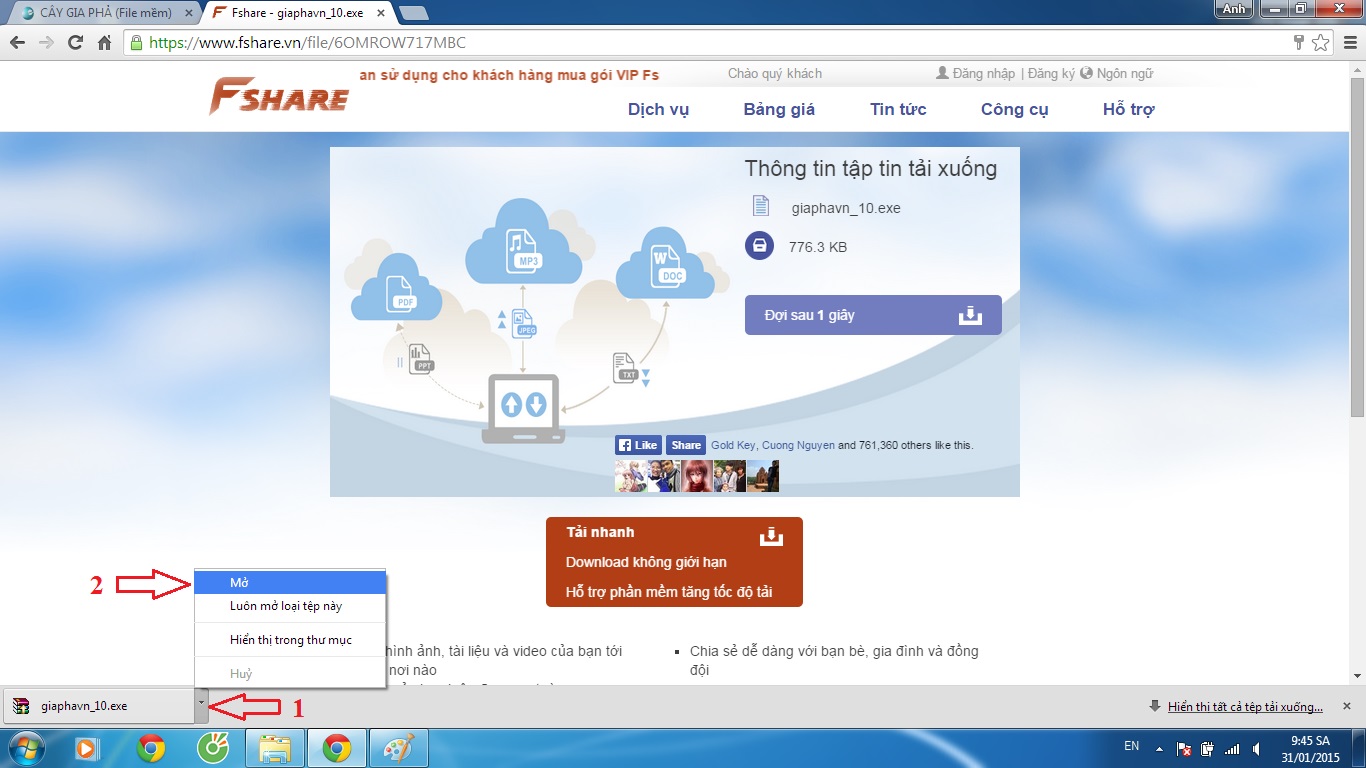Click the 'Cuong Nguyen' profile link

[x=798, y=445]
